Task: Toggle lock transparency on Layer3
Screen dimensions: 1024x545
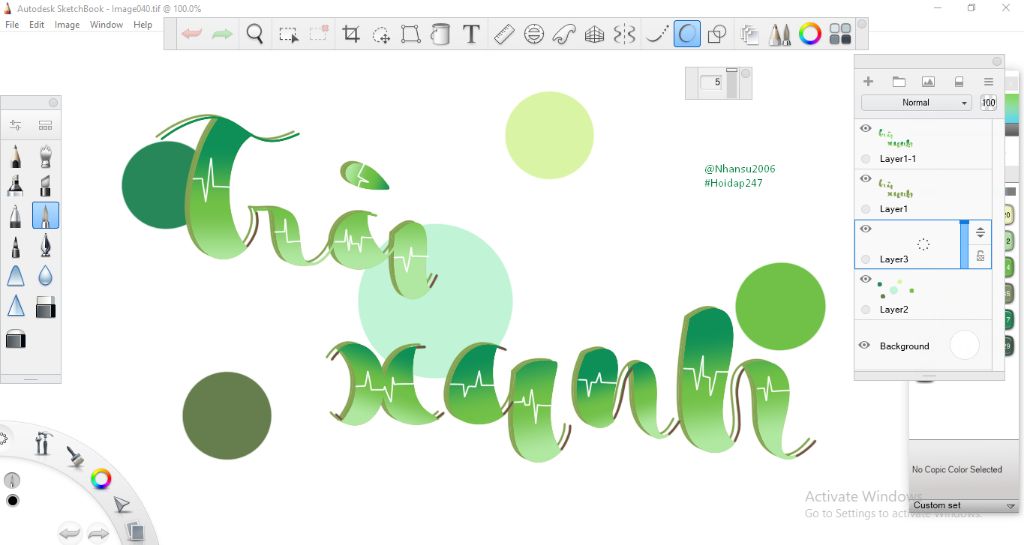Action: [x=980, y=256]
